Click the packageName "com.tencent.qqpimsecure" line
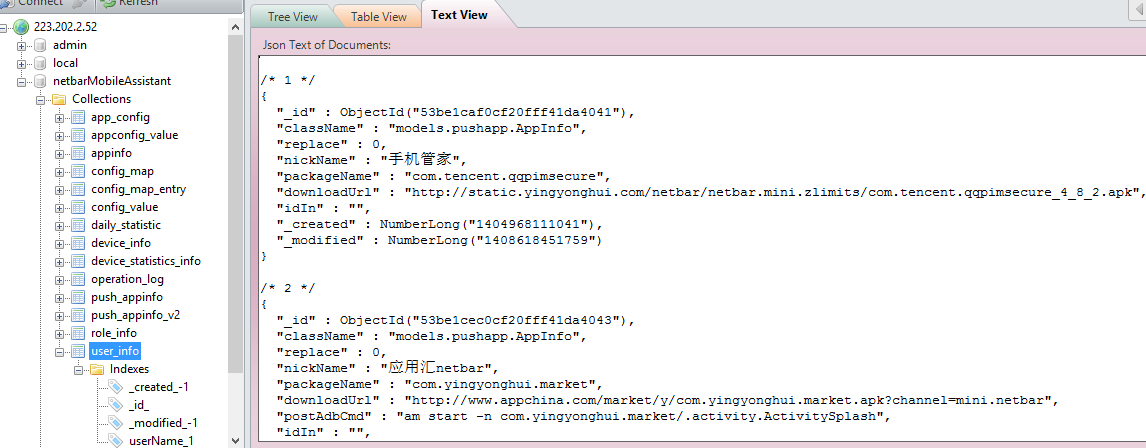Image resolution: width=1146 pixels, height=448 pixels. click(444, 176)
